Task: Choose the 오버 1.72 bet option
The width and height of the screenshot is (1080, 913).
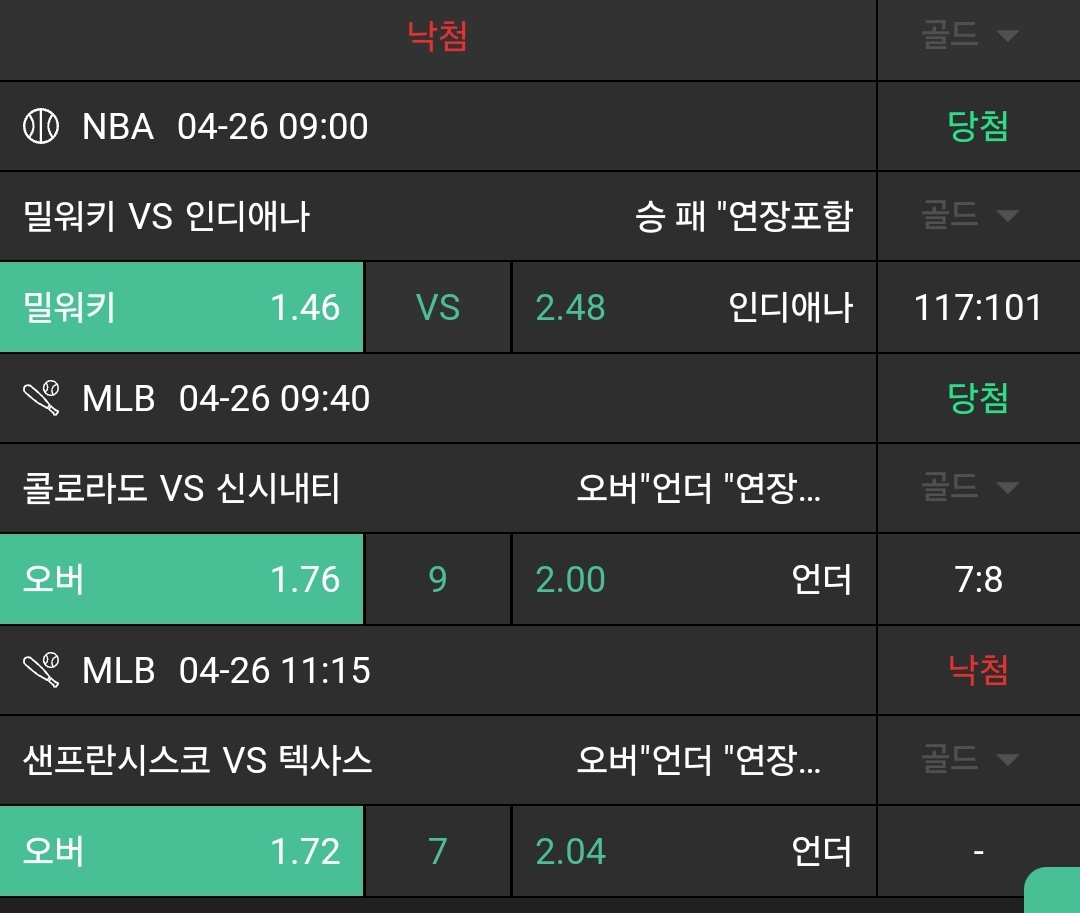Action: (x=181, y=852)
